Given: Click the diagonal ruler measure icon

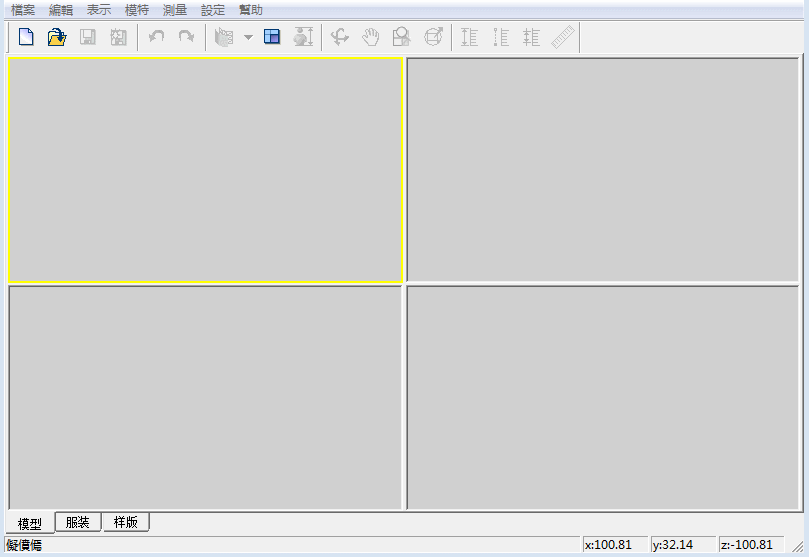Looking at the screenshot, I should [x=564, y=38].
